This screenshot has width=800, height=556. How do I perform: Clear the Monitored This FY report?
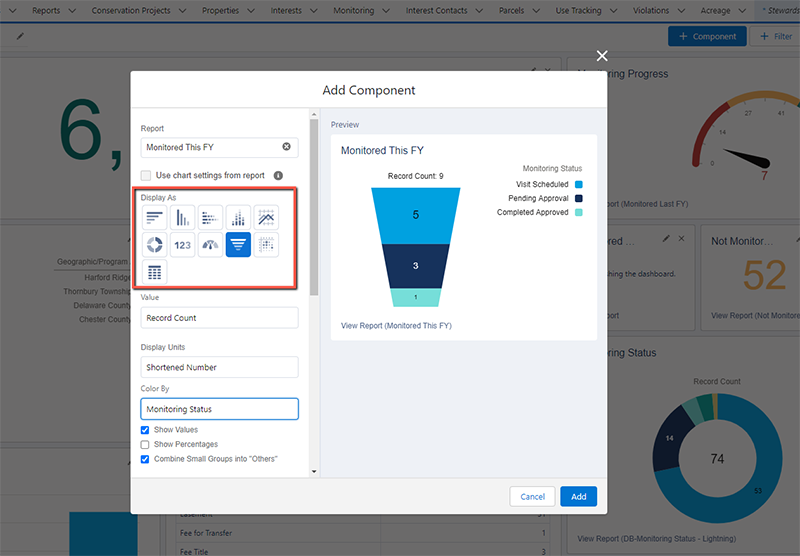coord(287,147)
